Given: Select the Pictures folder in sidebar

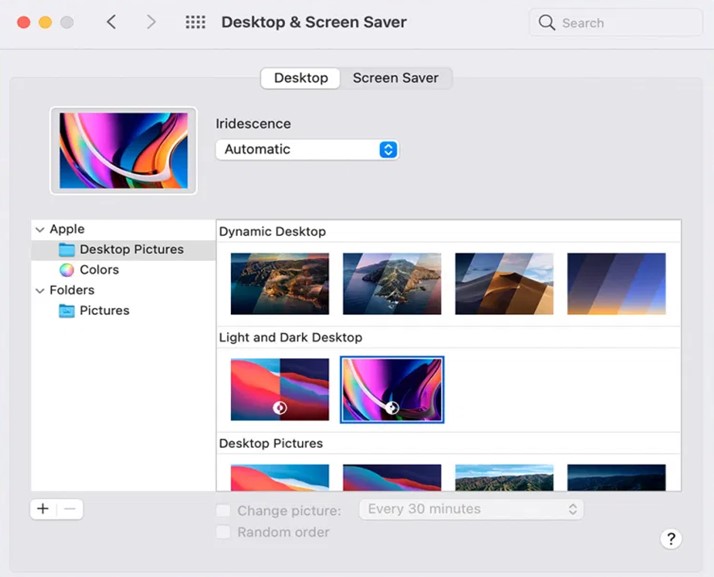Looking at the screenshot, I should coord(123,311).
